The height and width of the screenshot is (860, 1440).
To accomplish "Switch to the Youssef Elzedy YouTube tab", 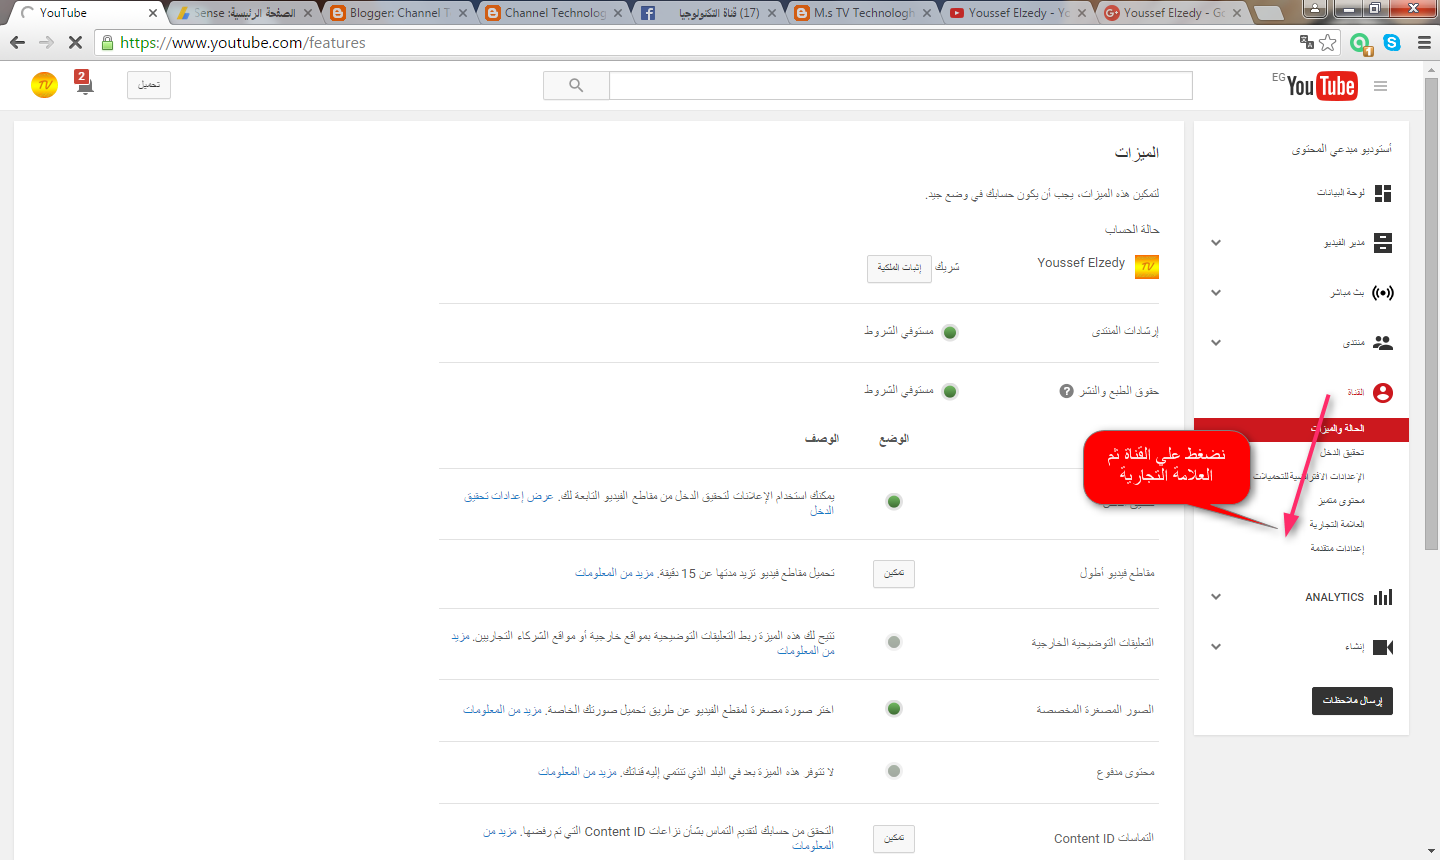I will (x=1017, y=13).
